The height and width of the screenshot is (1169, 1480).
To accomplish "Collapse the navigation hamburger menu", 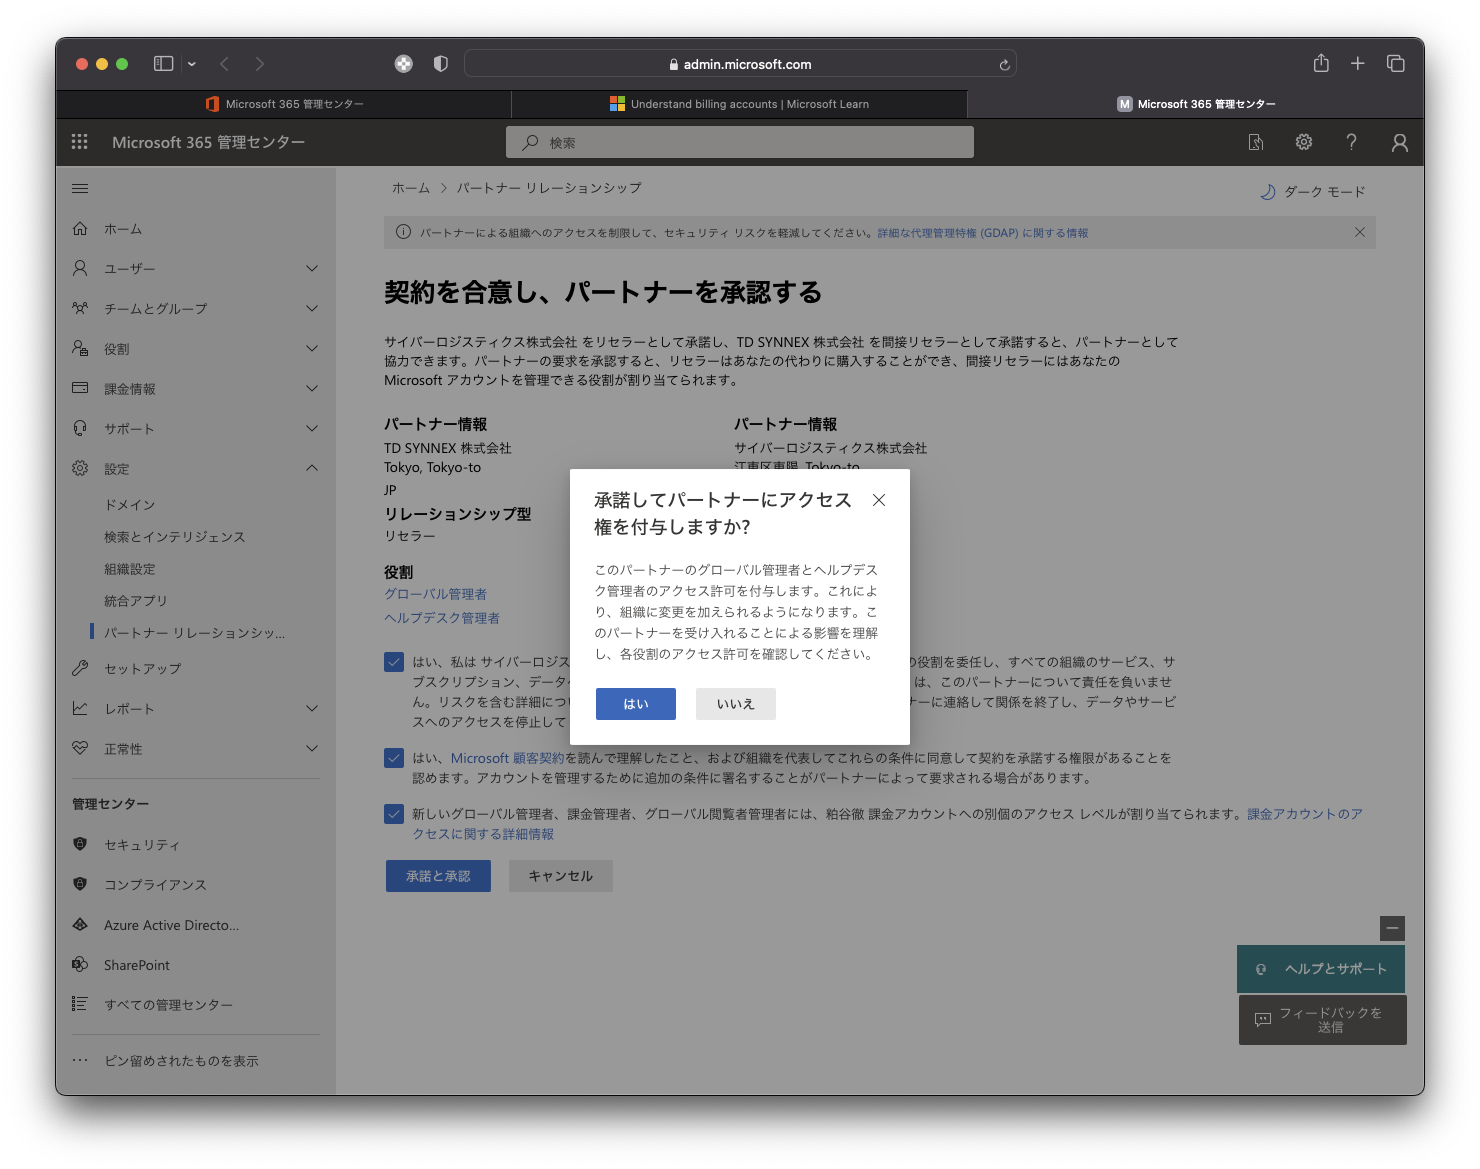I will click(x=80, y=188).
